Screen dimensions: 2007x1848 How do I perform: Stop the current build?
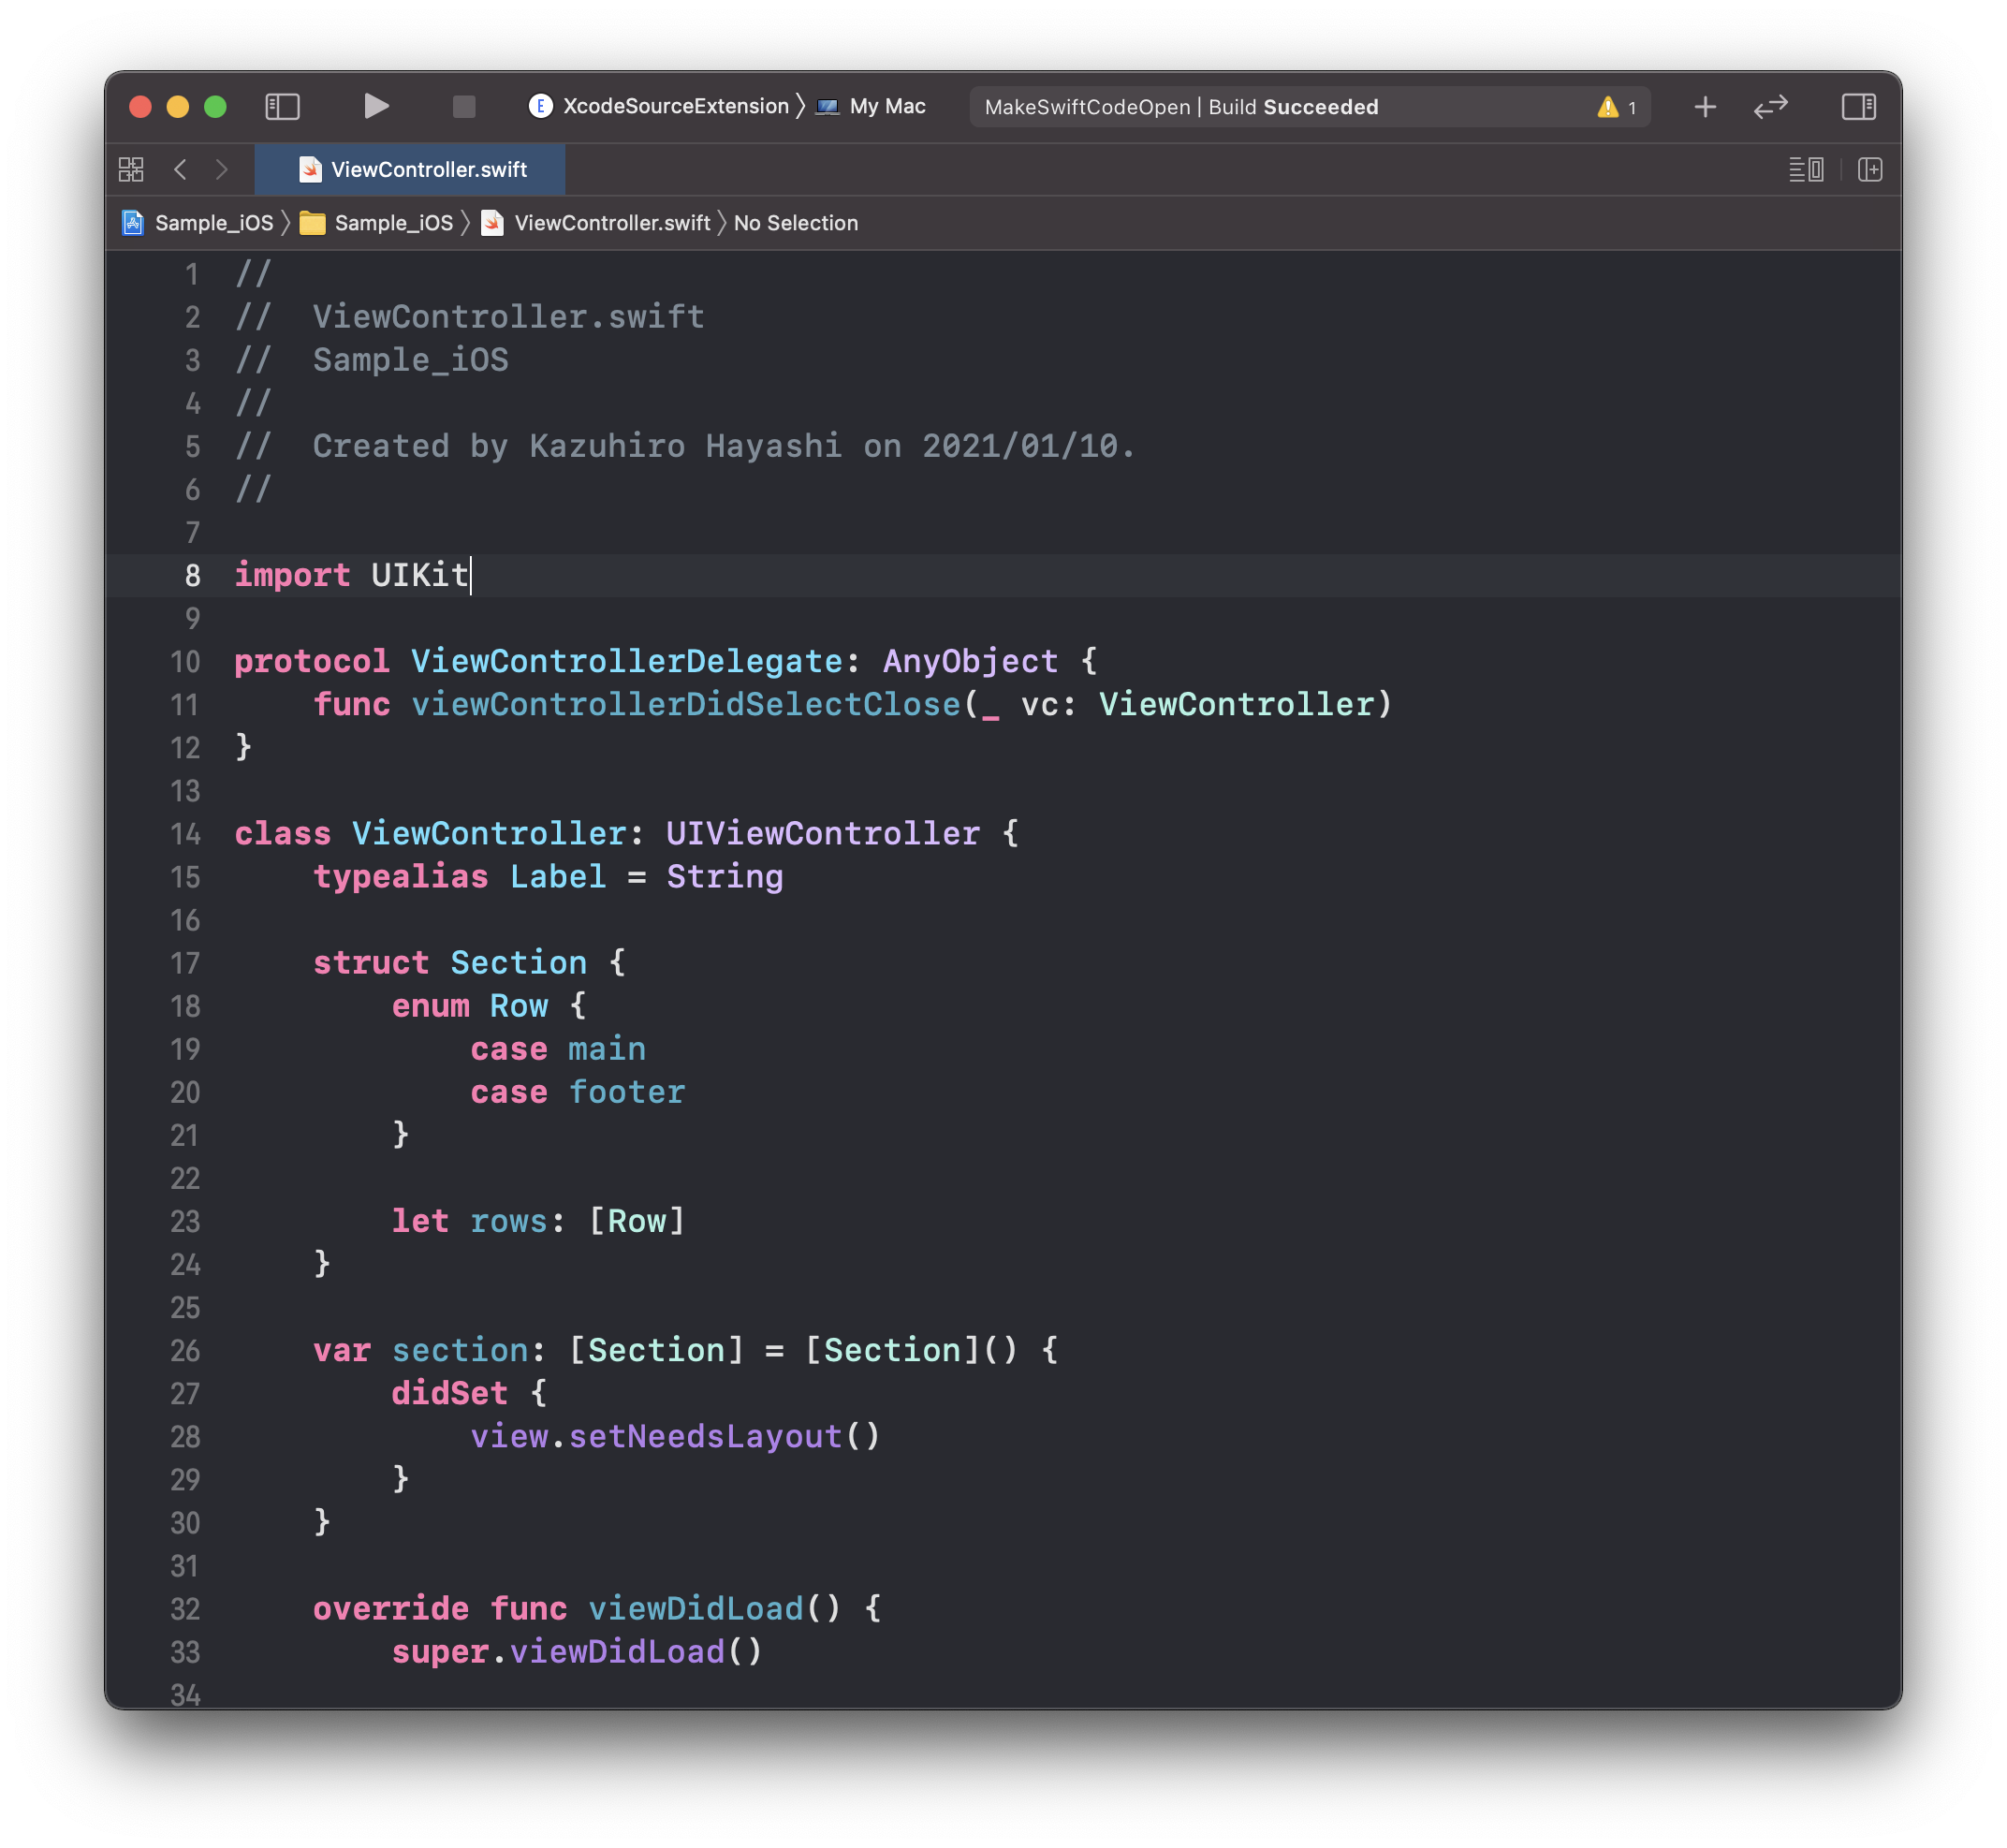pos(463,106)
